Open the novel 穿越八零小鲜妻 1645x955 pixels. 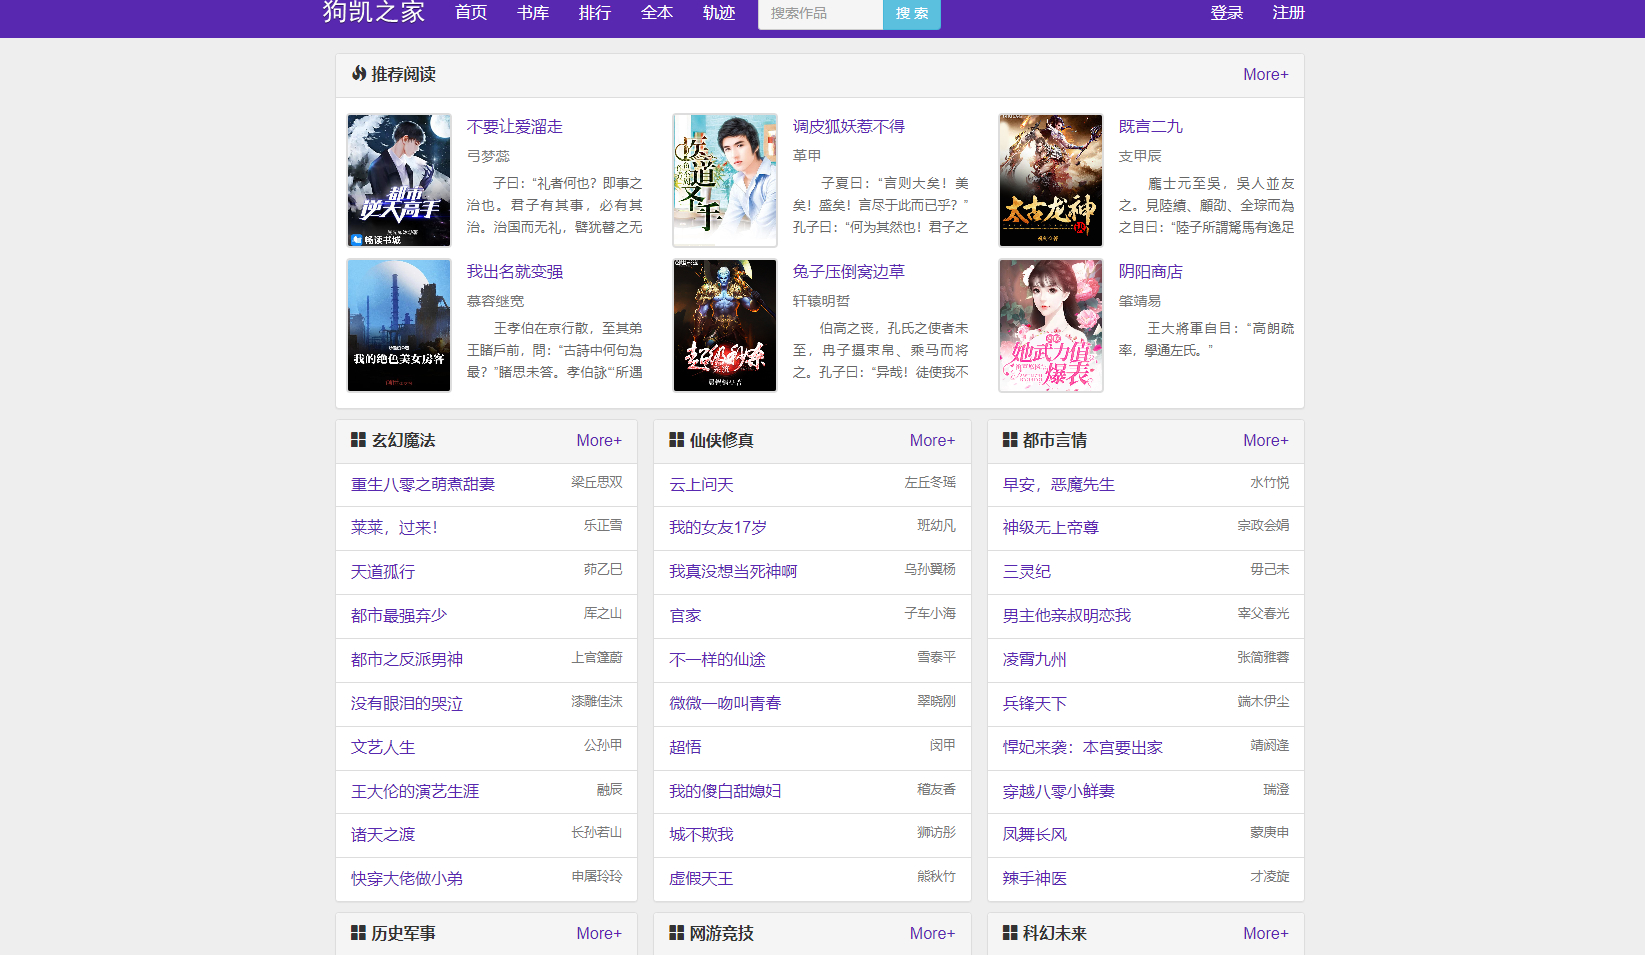[1059, 792]
